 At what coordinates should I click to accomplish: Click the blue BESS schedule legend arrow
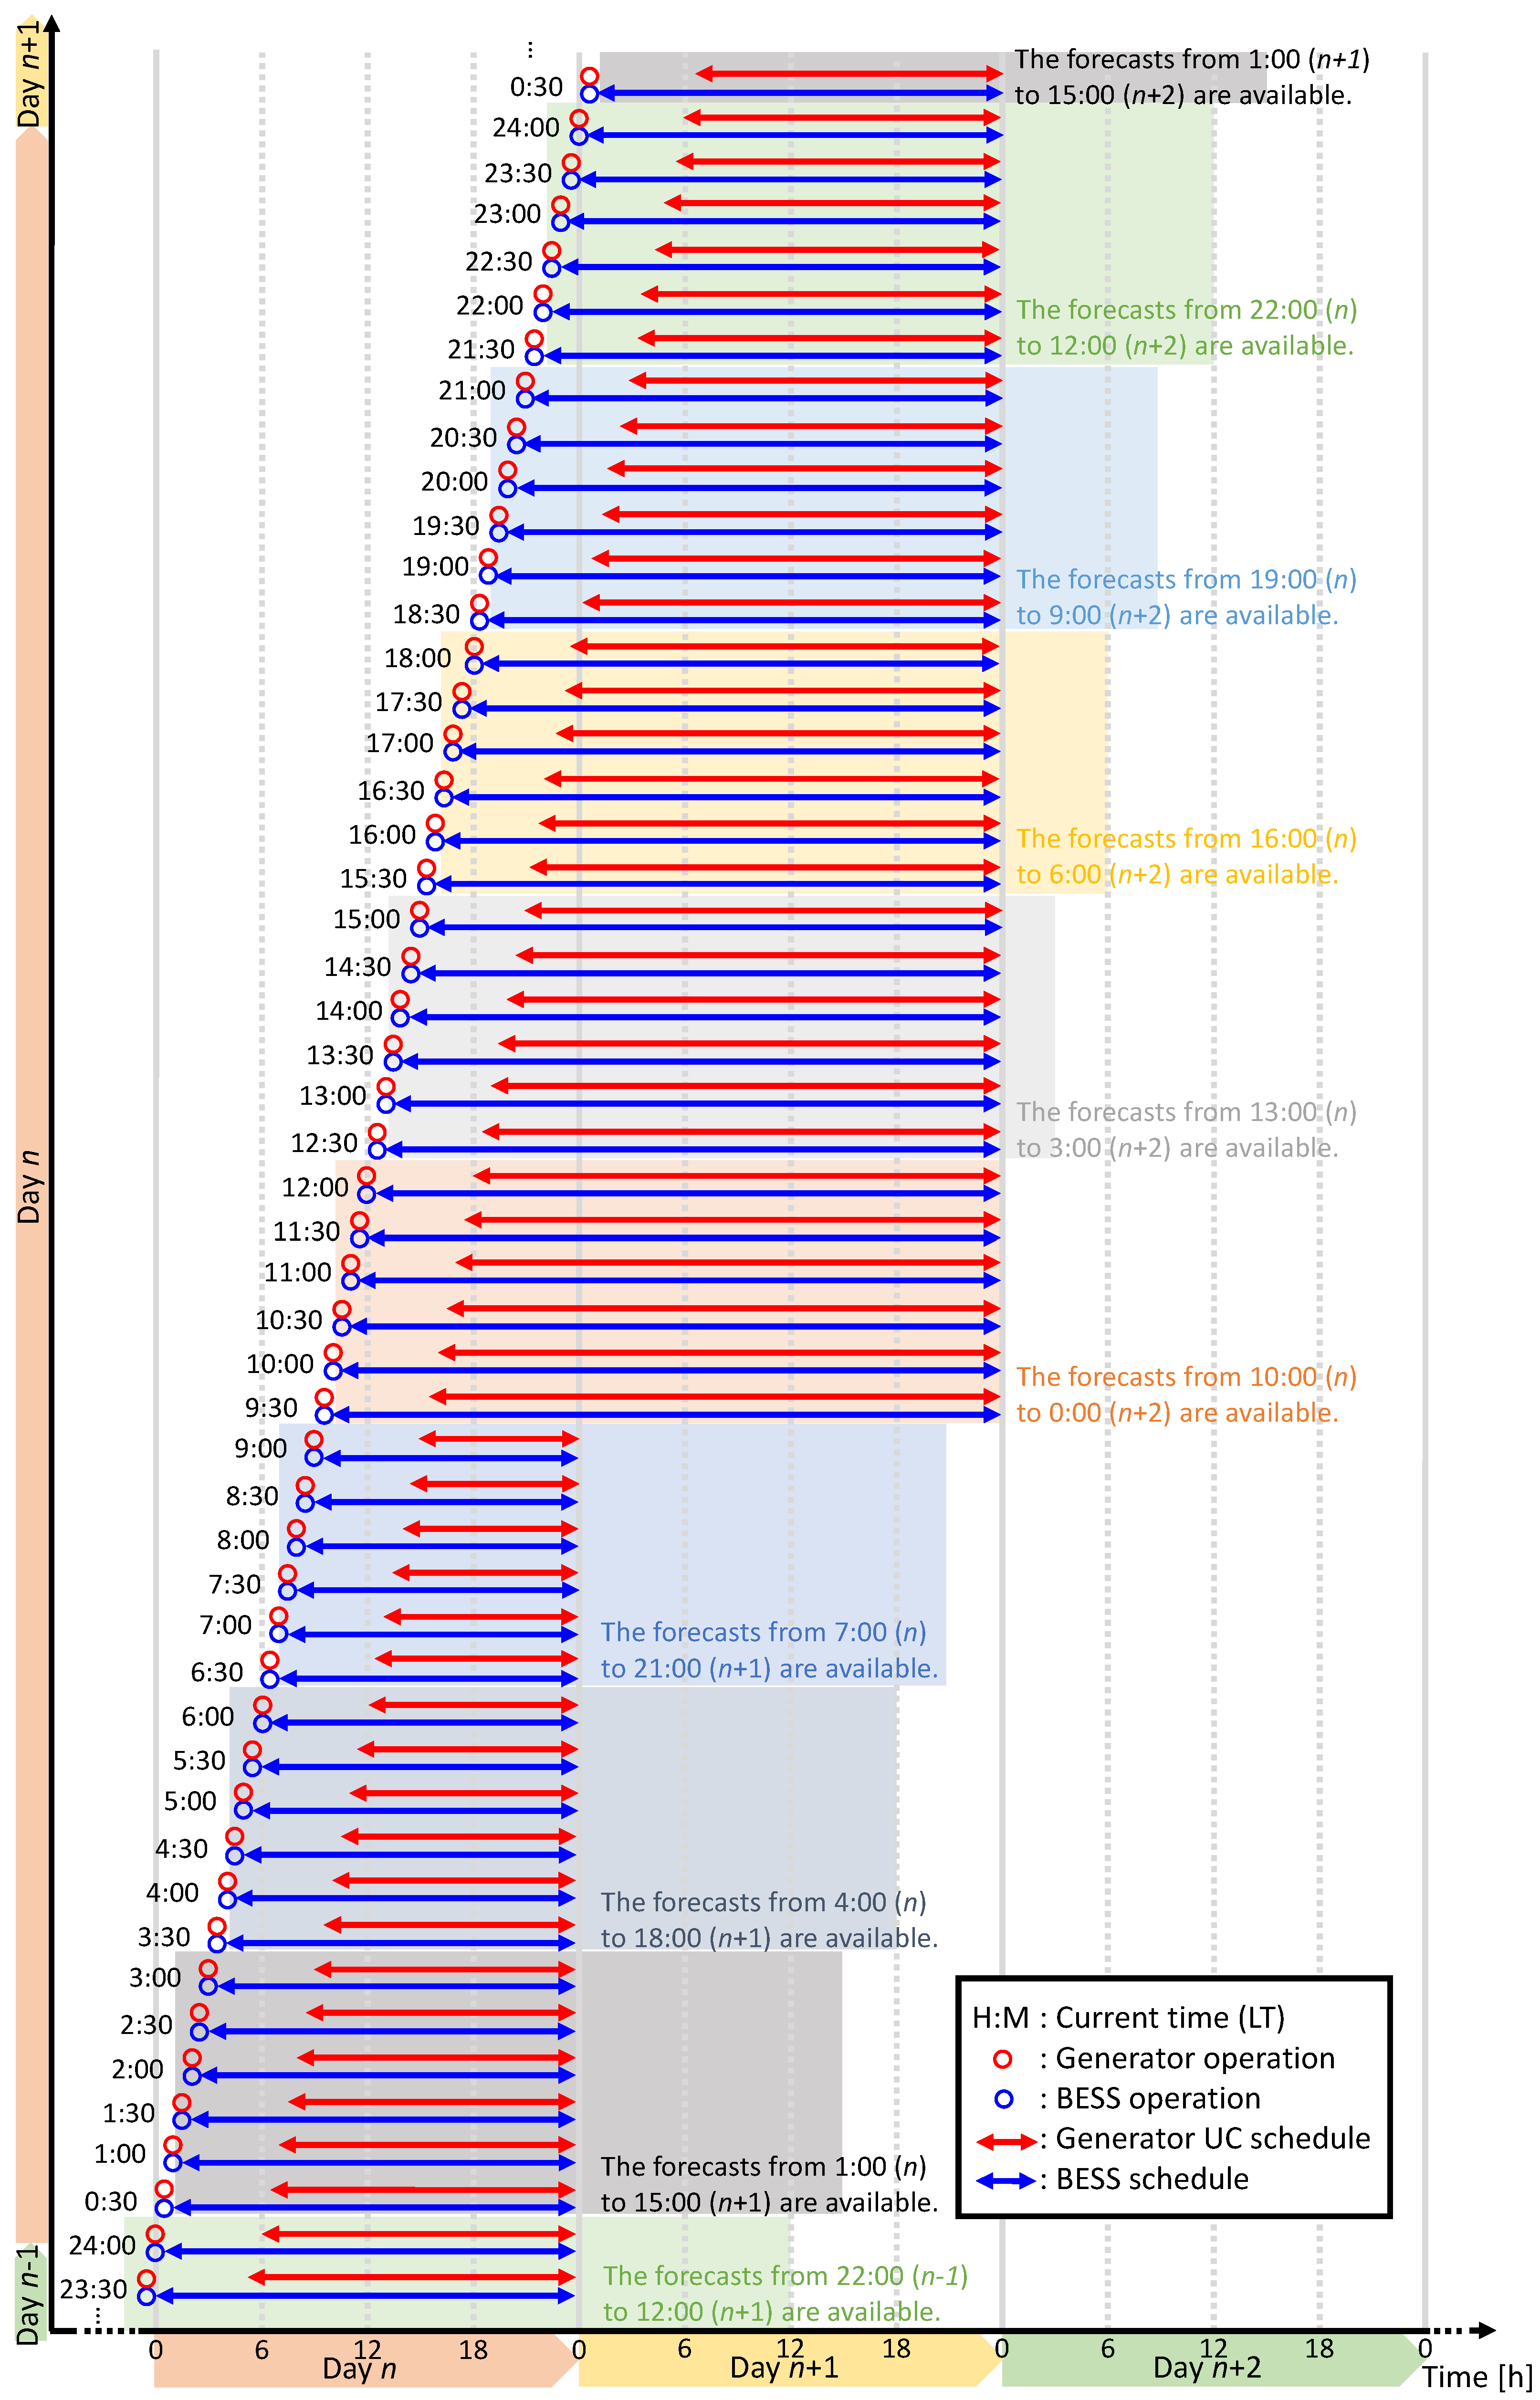click(1006, 2181)
